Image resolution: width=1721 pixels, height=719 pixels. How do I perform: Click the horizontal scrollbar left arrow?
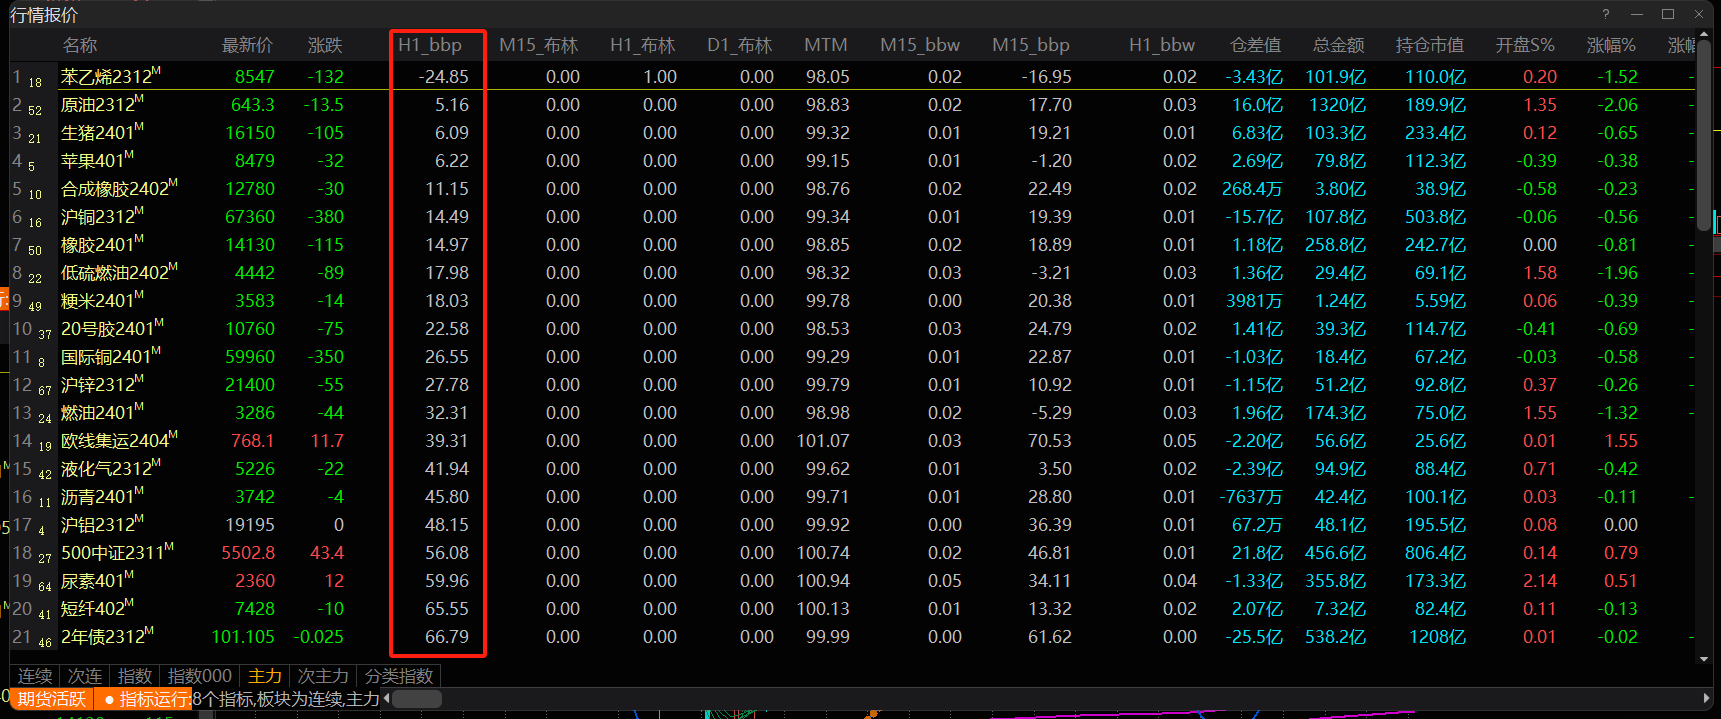pos(386,699)
